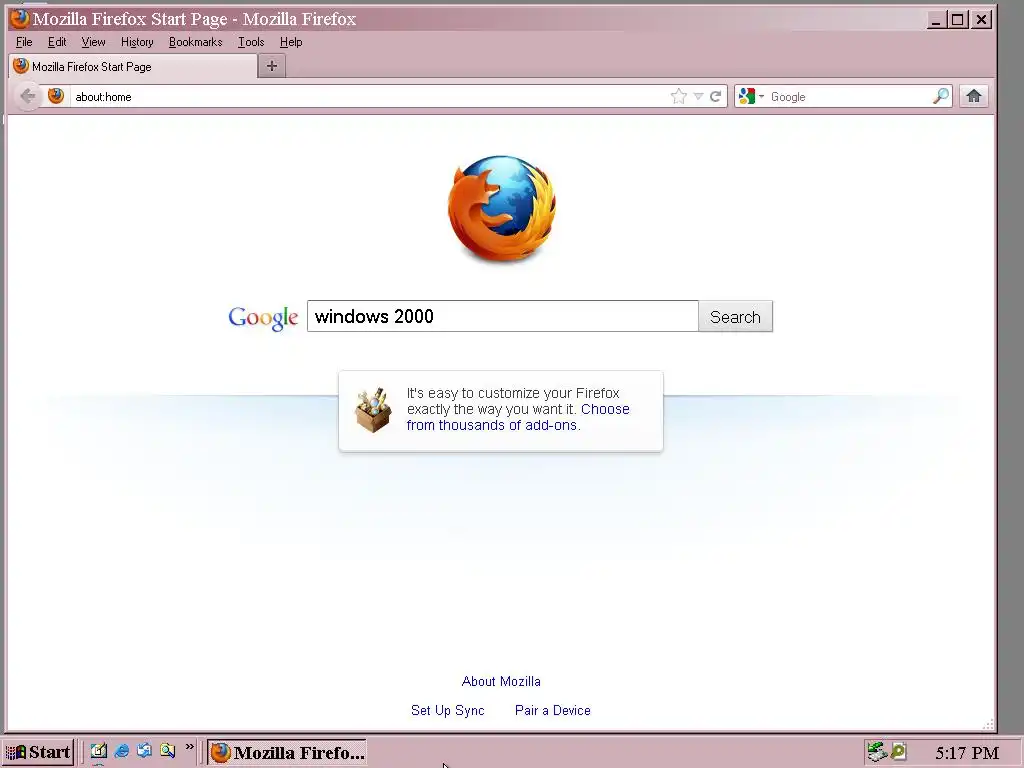The height and width of the screenshot is (768, 1024).
Task: Open the Windows Start menu
Action: coord(39,752)
